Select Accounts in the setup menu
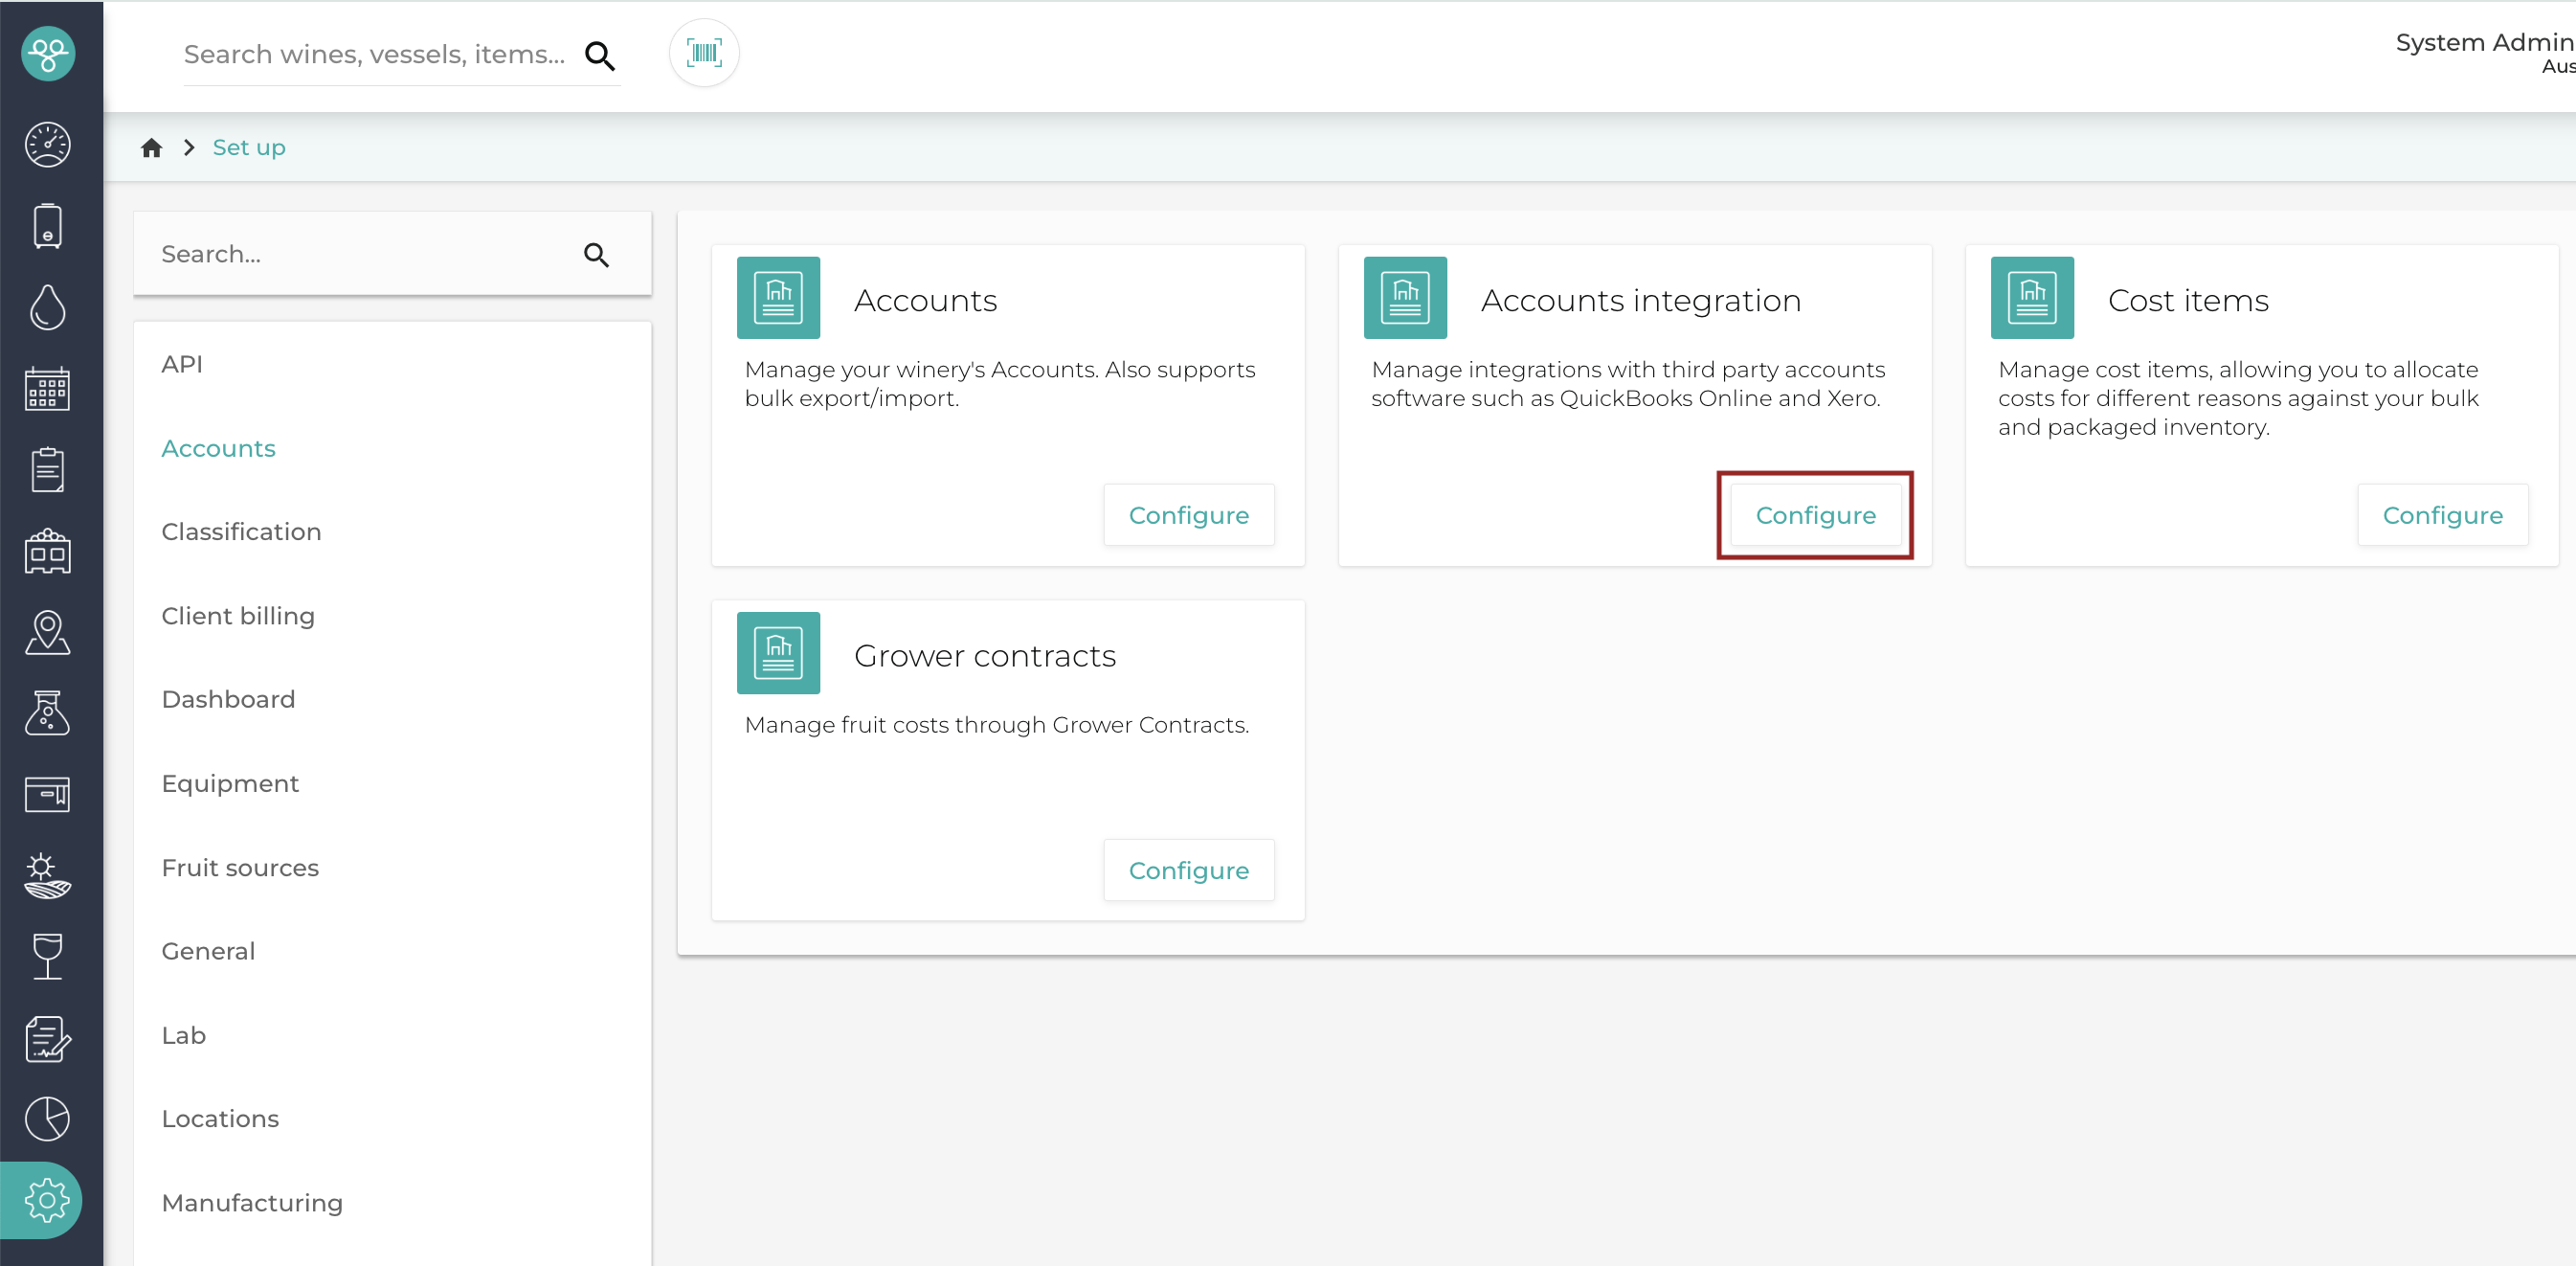 coord(218,448)
